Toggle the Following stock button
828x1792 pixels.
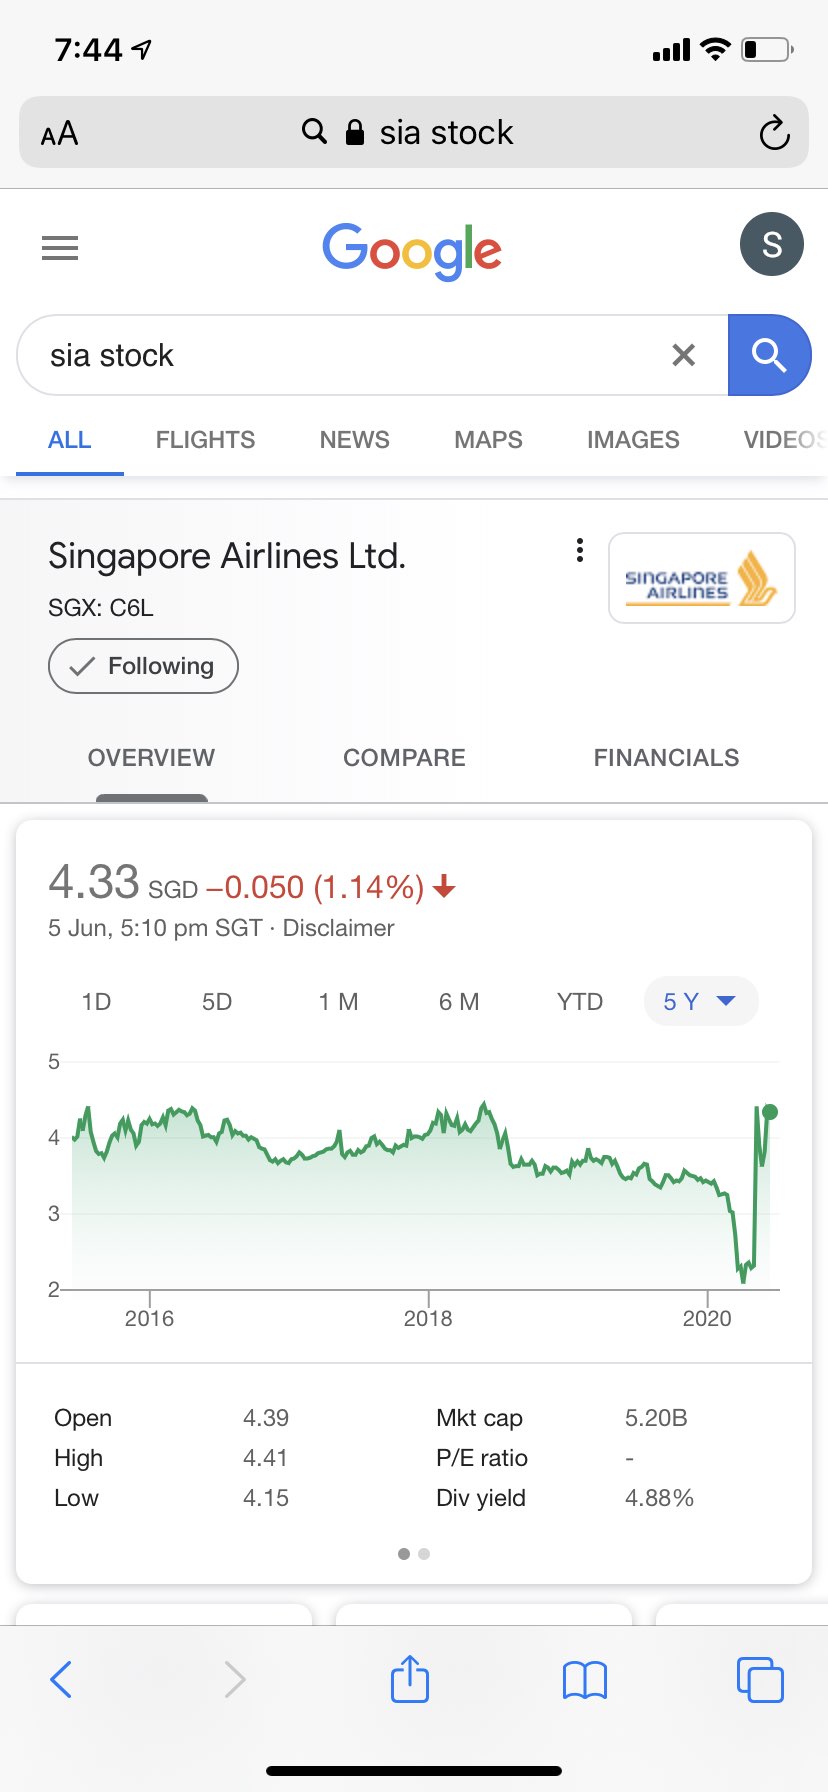pyautogui.click(x=143, y=666)
